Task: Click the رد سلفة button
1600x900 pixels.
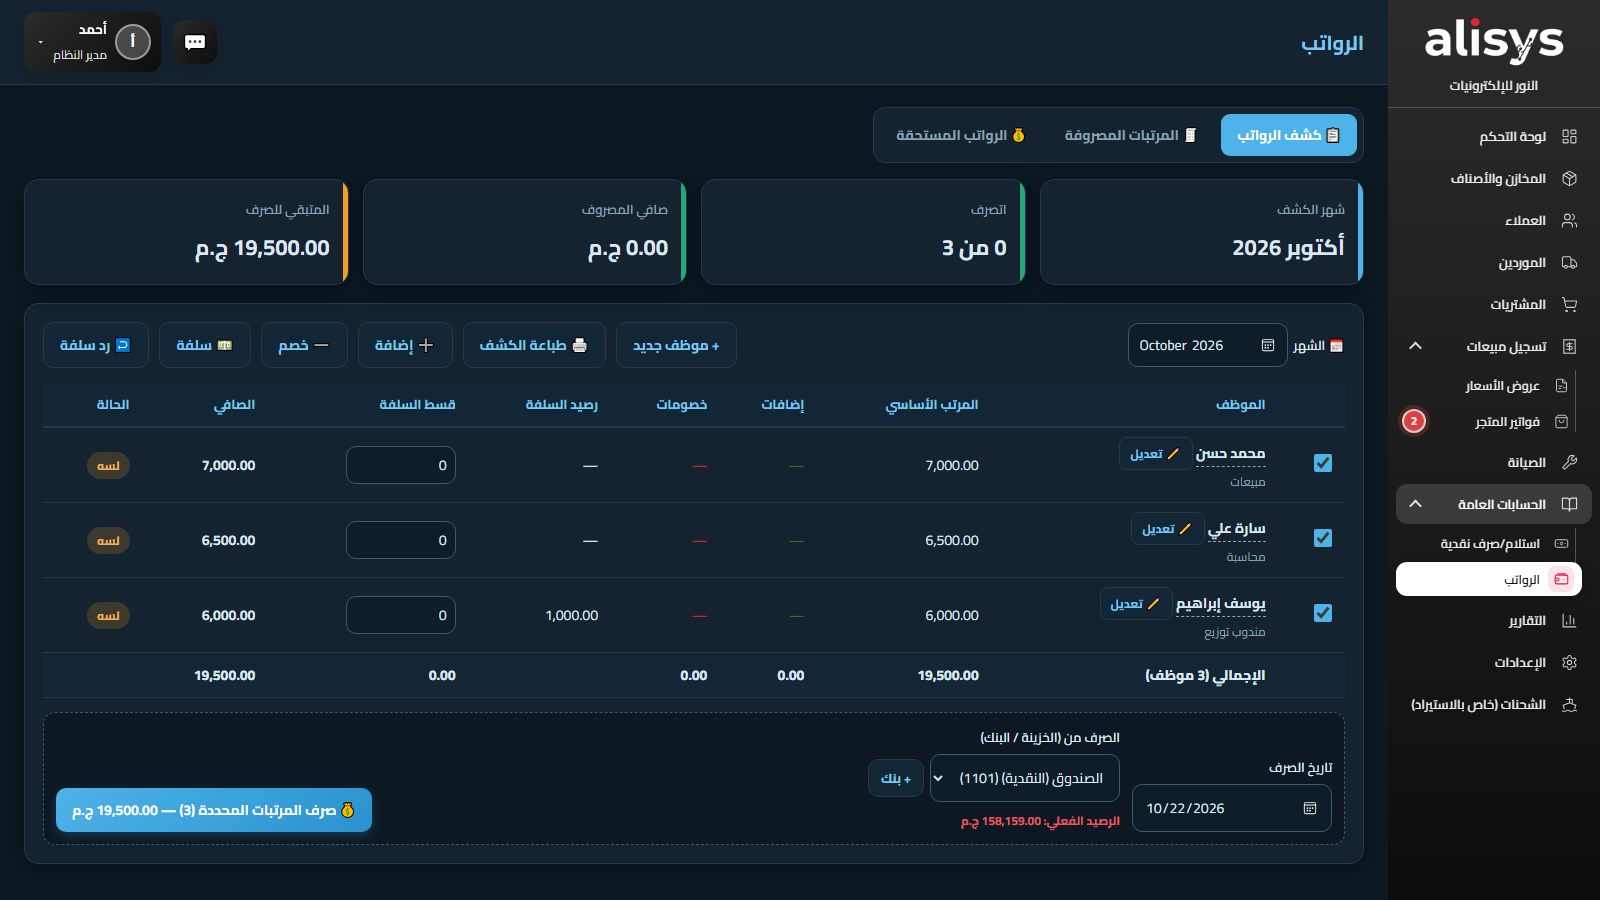Action: [96, 345]
